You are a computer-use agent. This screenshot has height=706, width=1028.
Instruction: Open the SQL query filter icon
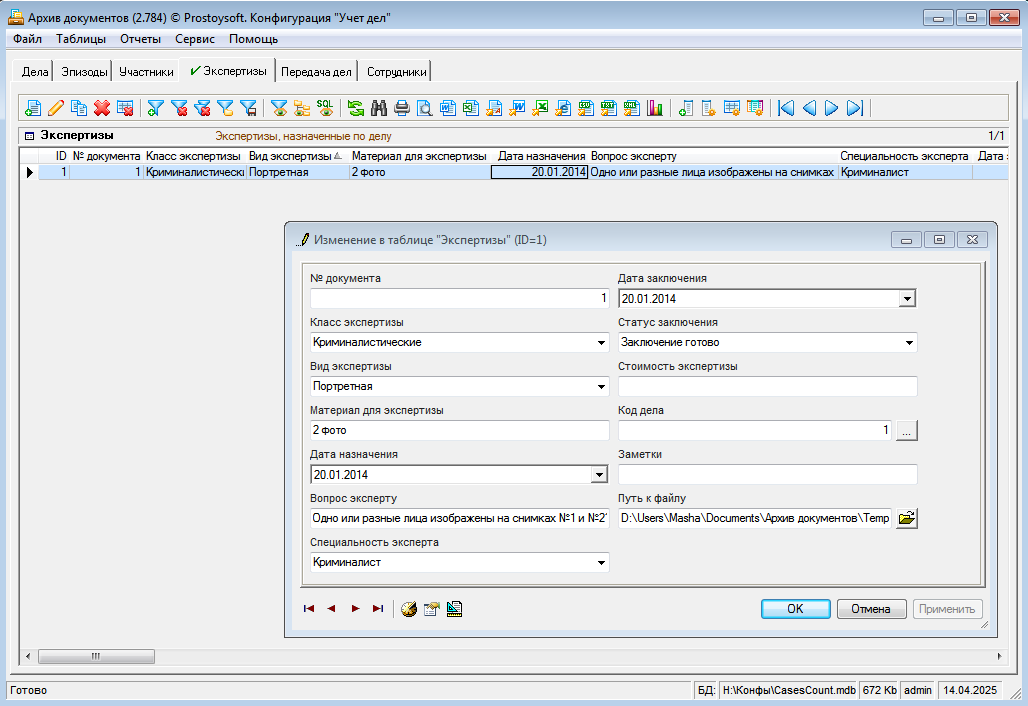pos(325,108)
